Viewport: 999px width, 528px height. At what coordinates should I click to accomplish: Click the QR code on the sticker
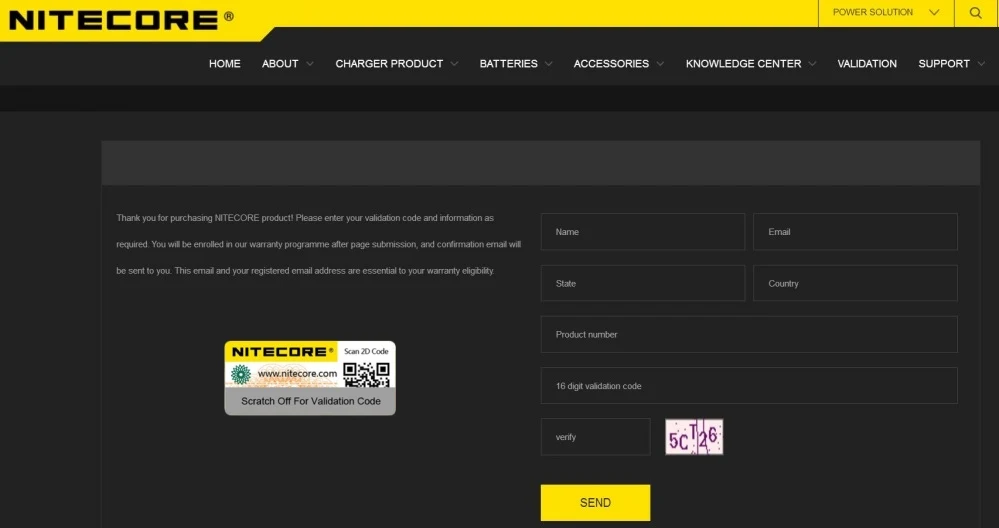pos(366,375)
